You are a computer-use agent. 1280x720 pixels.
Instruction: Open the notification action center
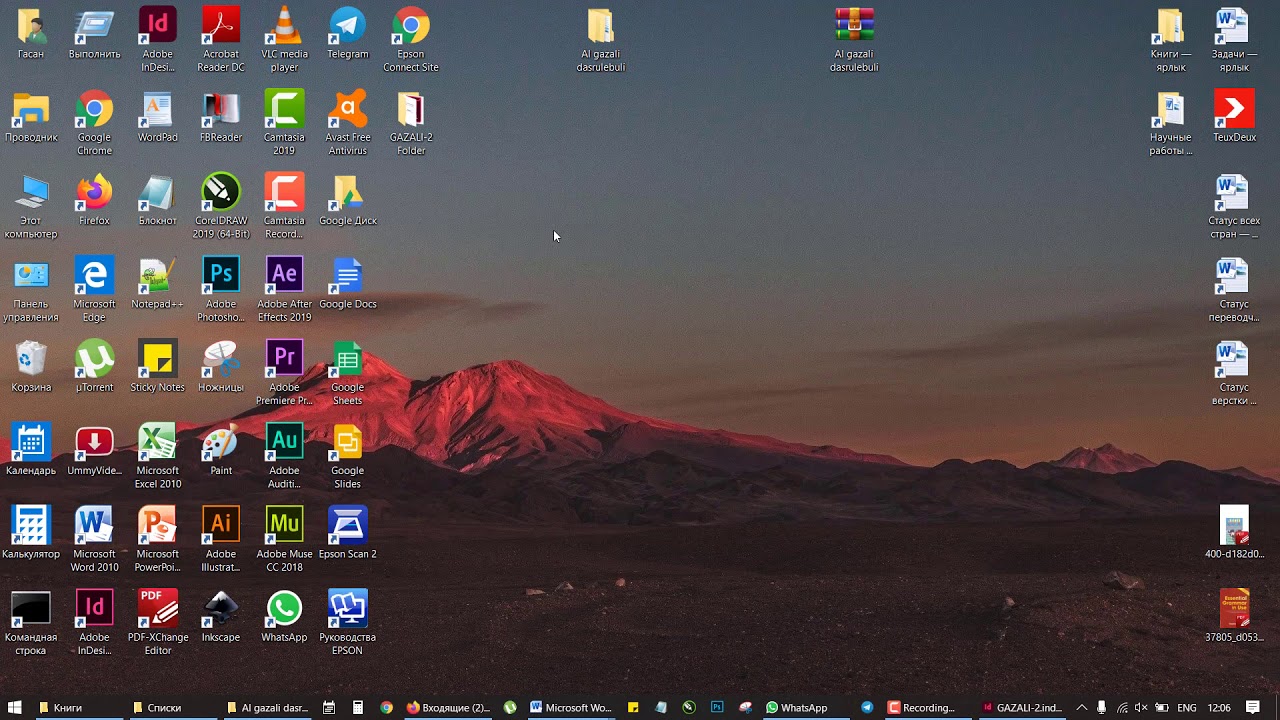(x=1253, y=708)
